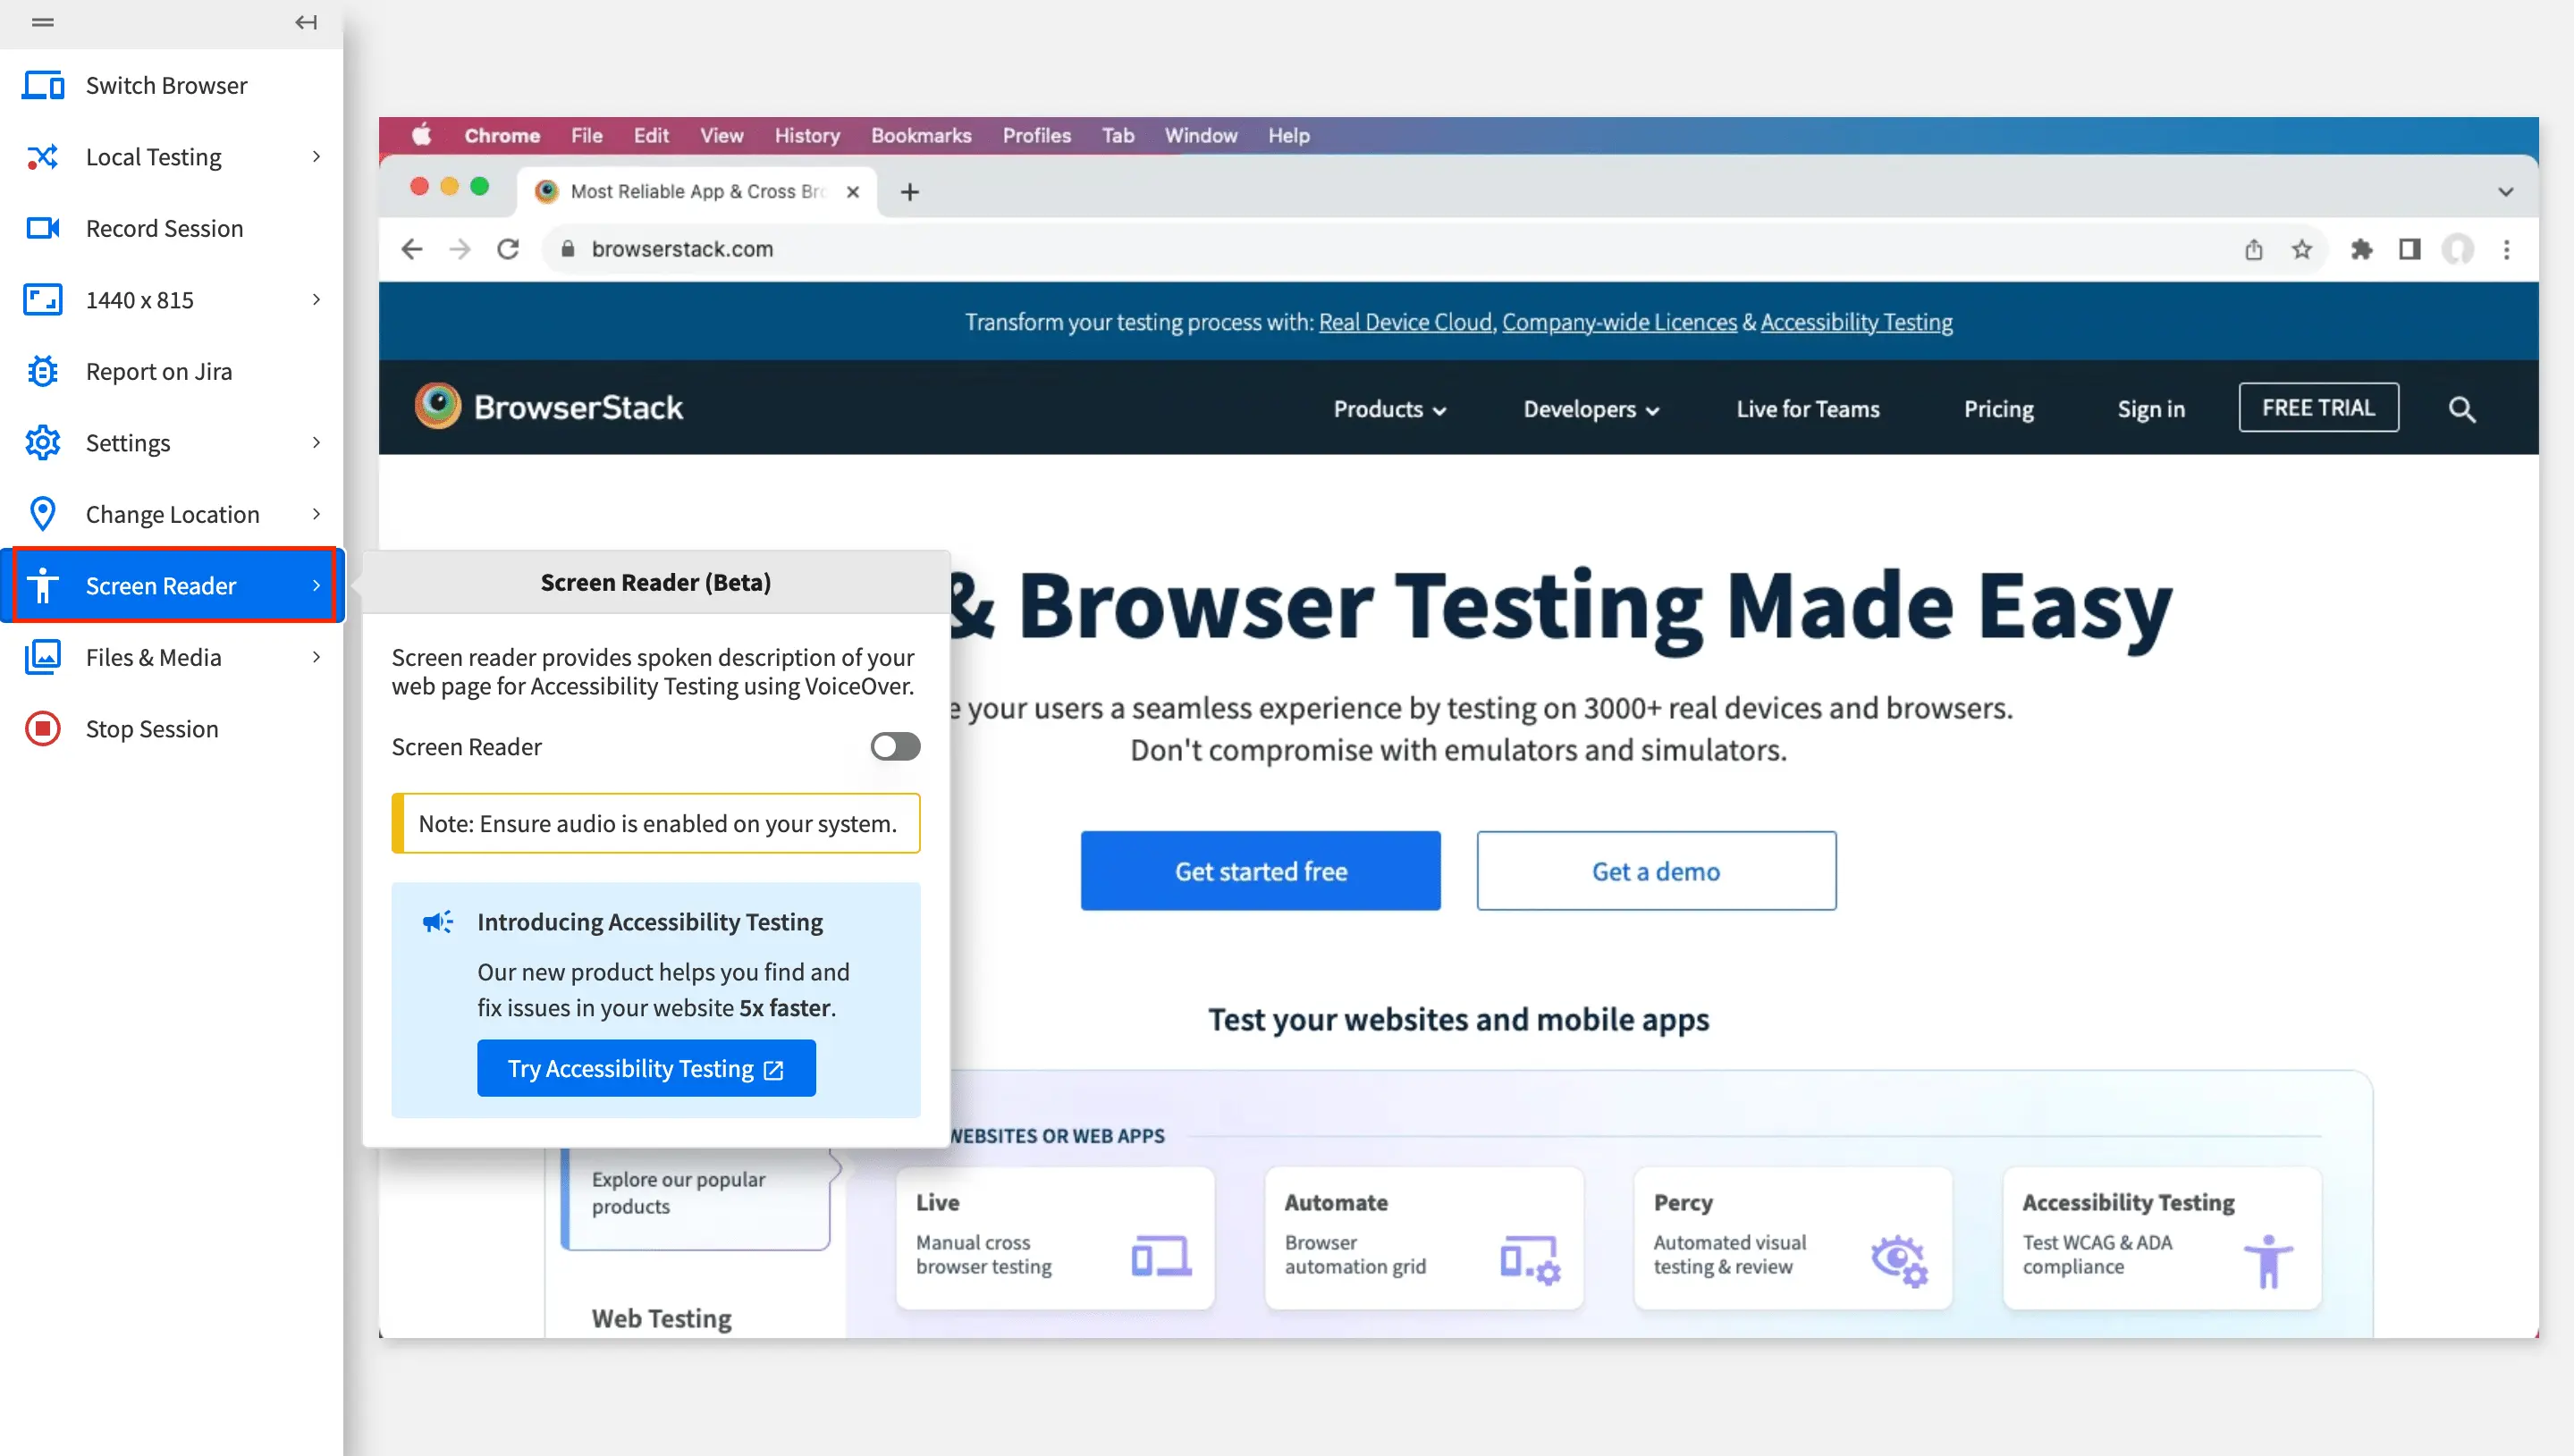Click the Switch Browser icon
This screenshot has height=1456, width=2574.
[42, 85]
